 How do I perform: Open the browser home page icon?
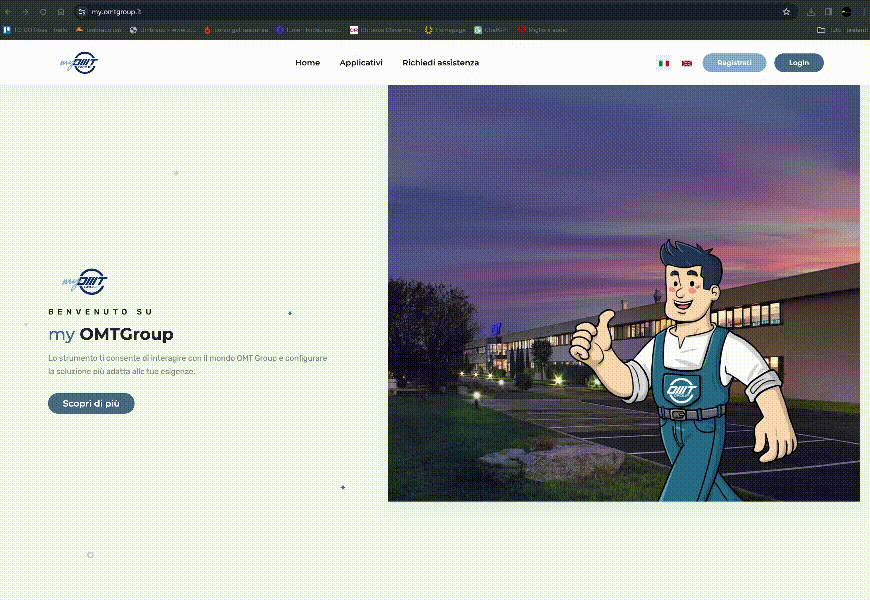tap(61, 12)
